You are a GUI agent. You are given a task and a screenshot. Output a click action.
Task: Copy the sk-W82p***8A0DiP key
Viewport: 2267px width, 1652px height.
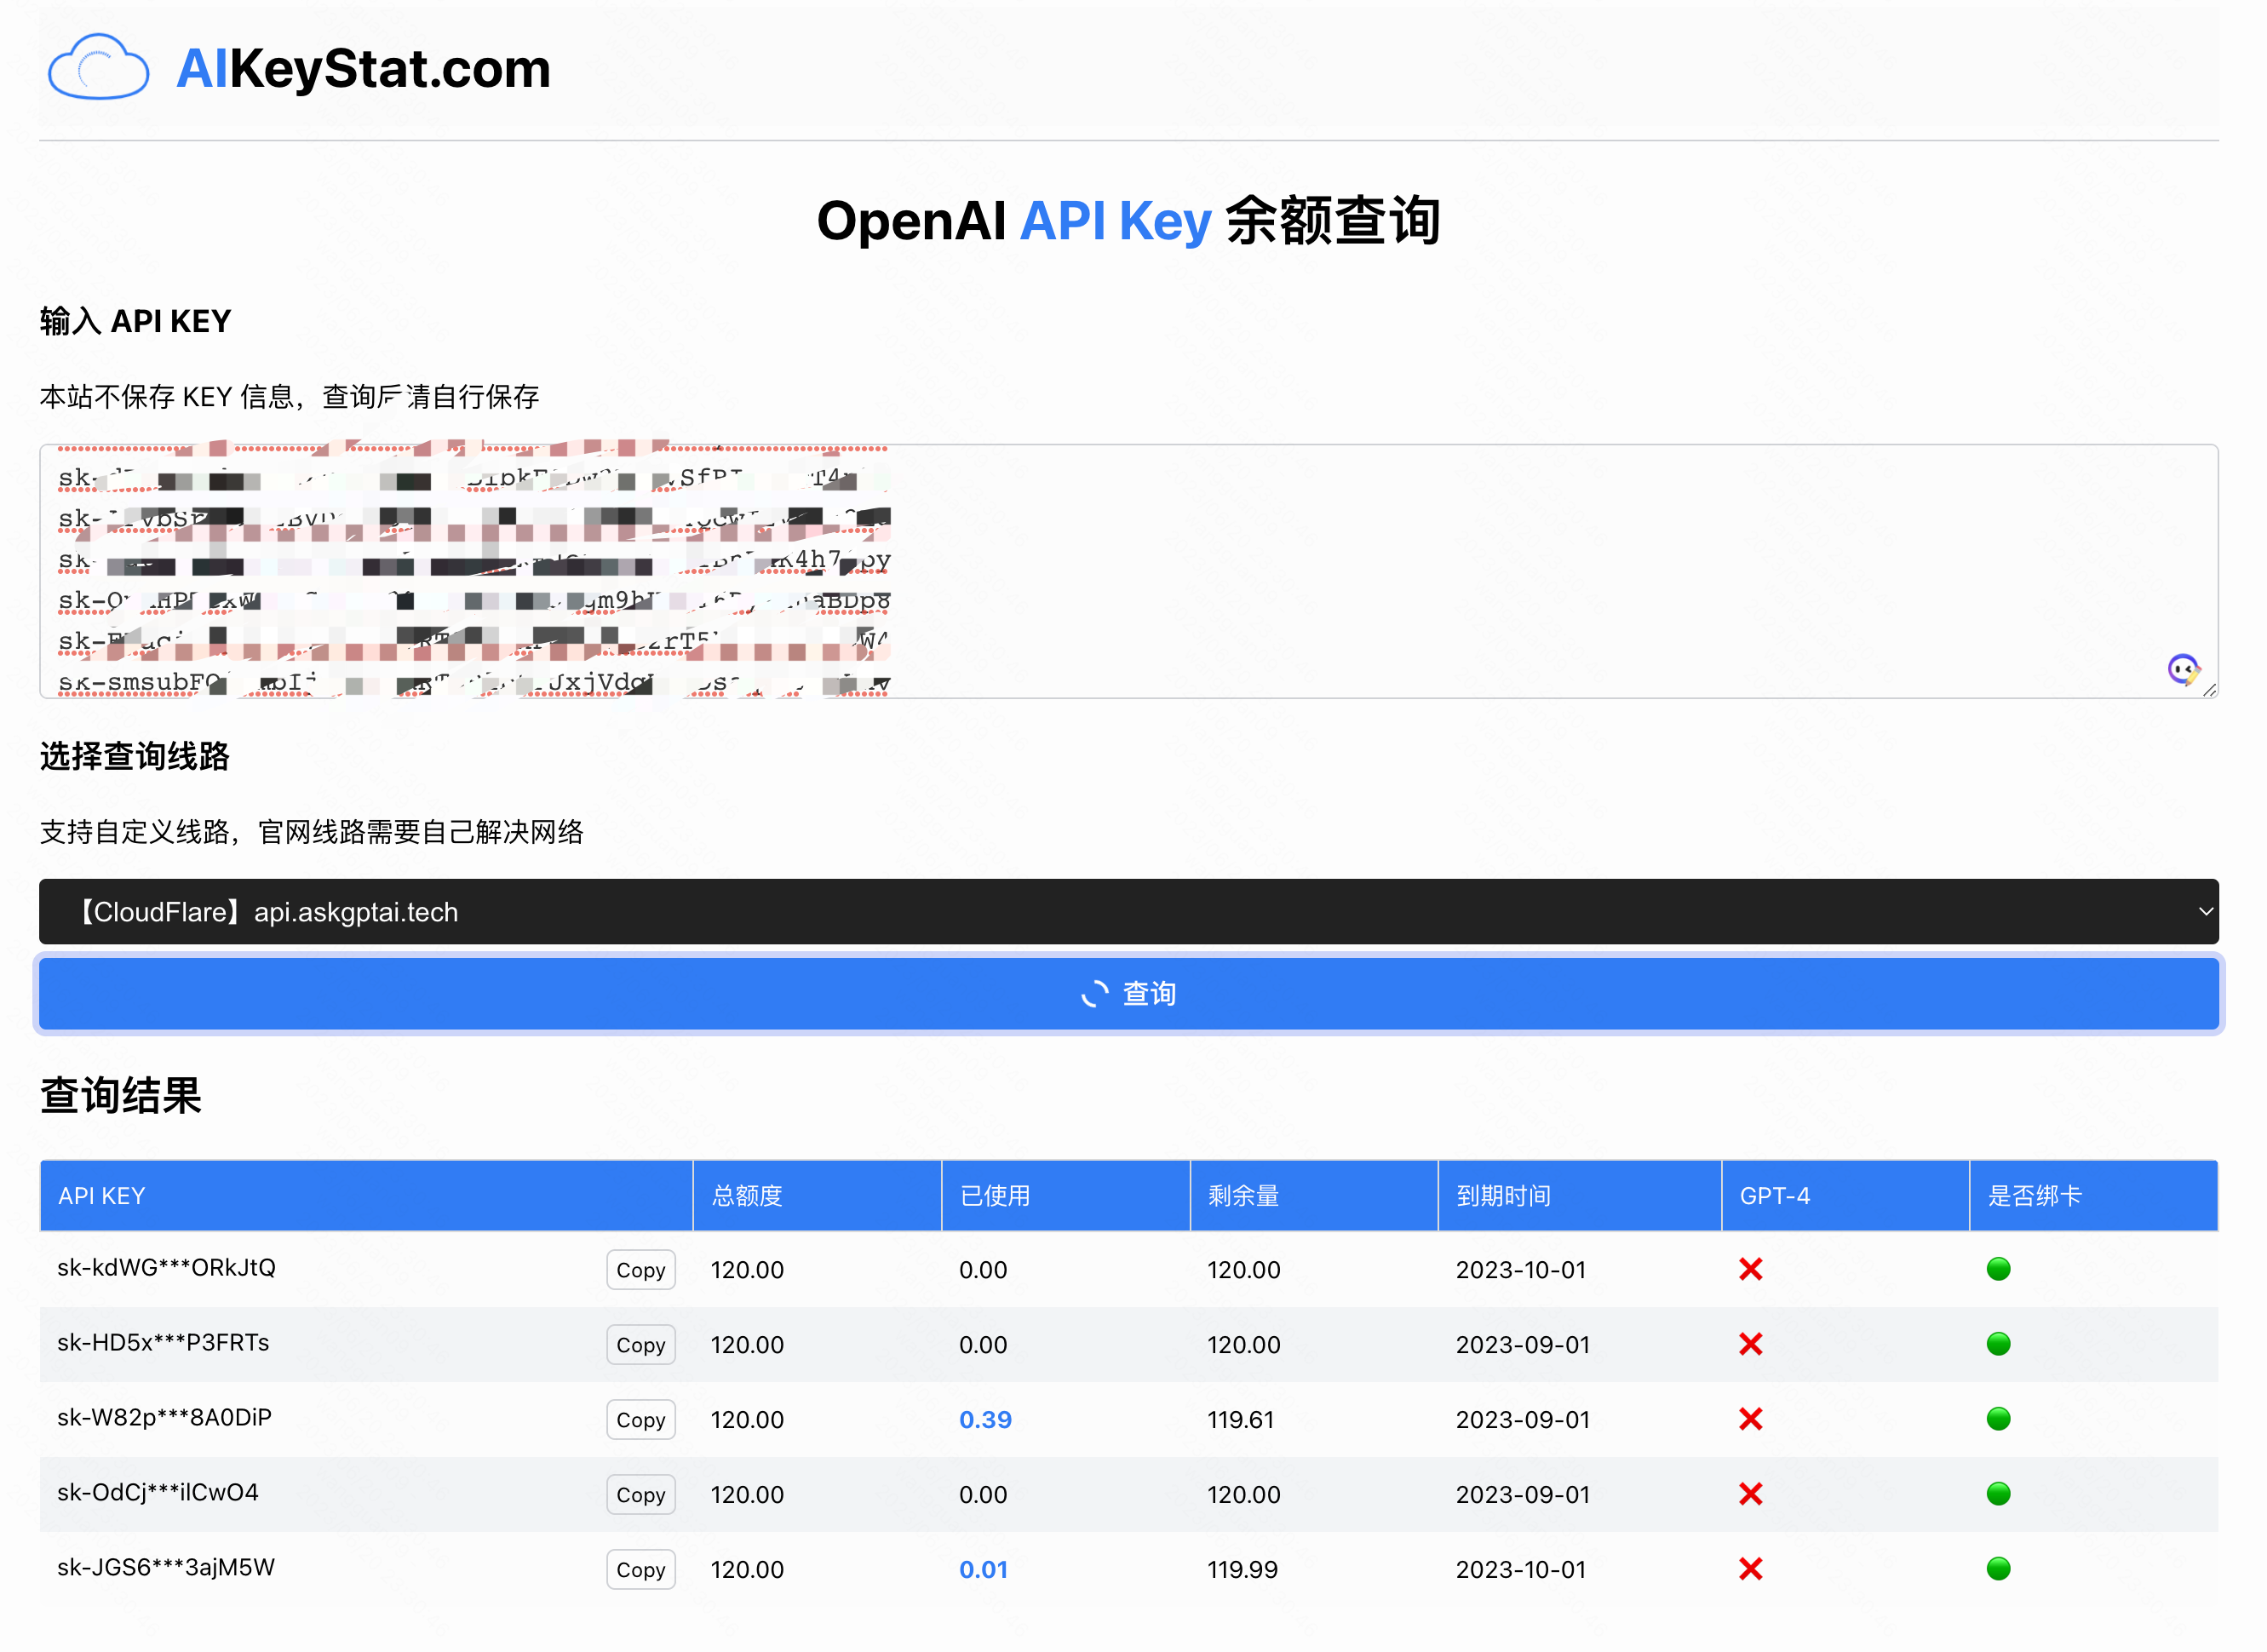coord(640,1420)
